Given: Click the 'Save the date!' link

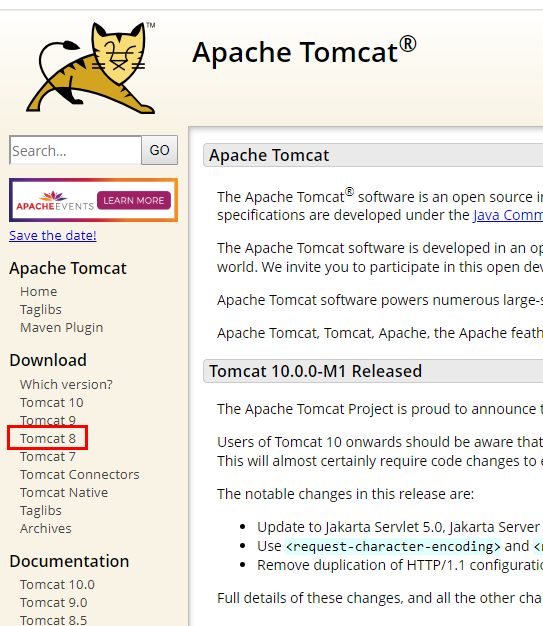Looking at the screenshot, I should [x=53, y=236].
